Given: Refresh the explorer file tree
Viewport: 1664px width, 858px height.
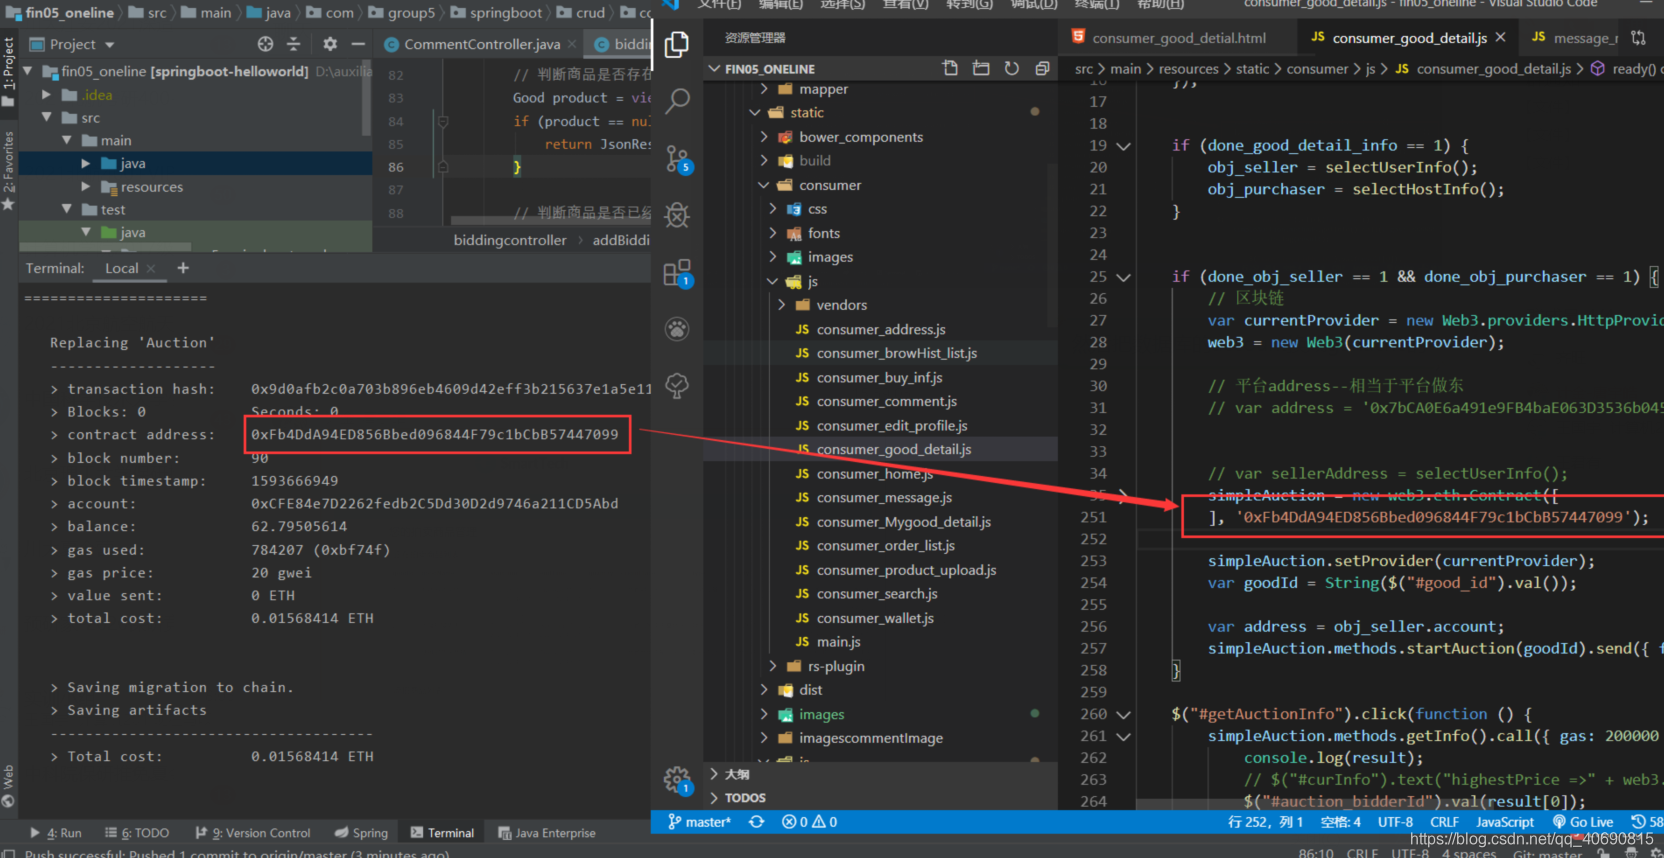Looking at the screenshot, I should click(x=1012, y=68).
